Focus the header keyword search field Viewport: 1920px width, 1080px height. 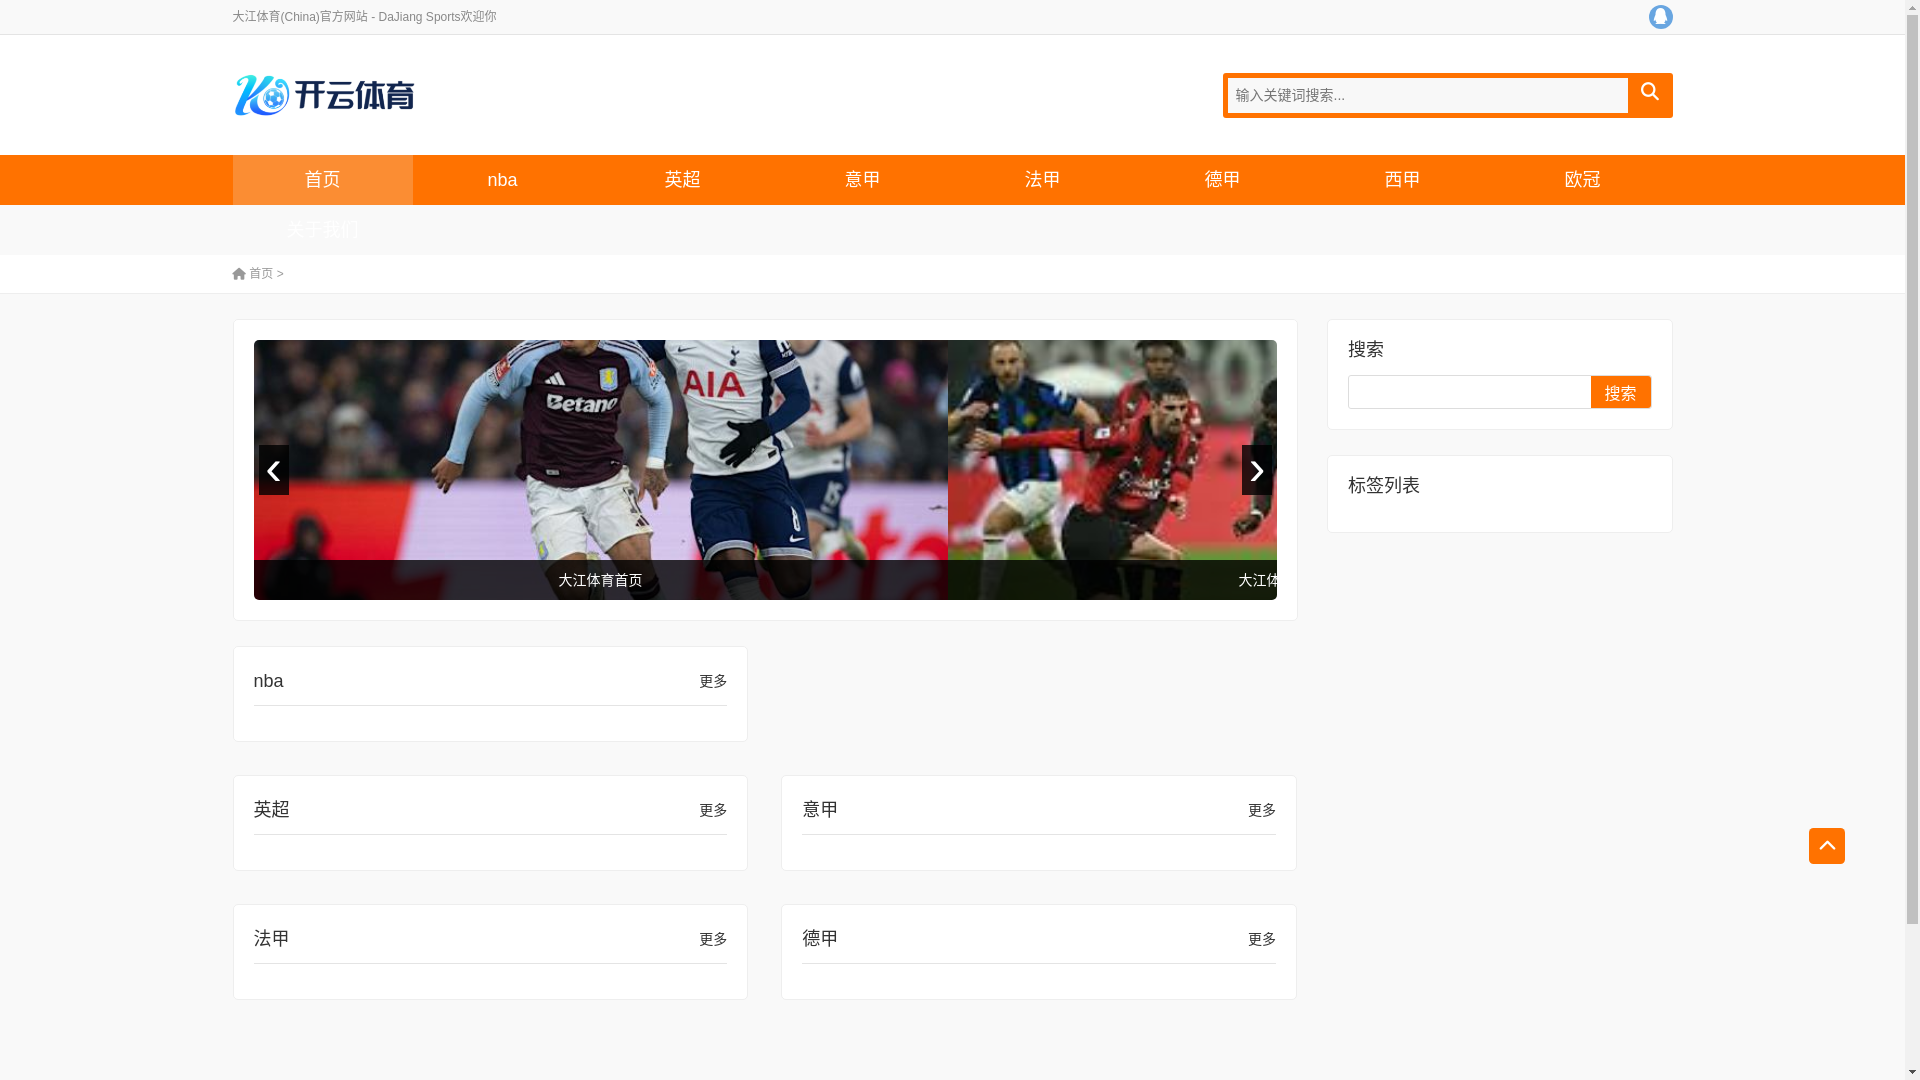click(1428, 95)
